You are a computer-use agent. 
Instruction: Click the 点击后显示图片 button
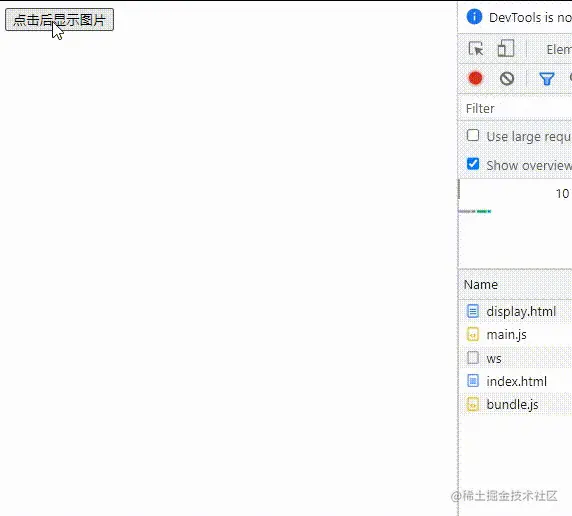(59, 20)
